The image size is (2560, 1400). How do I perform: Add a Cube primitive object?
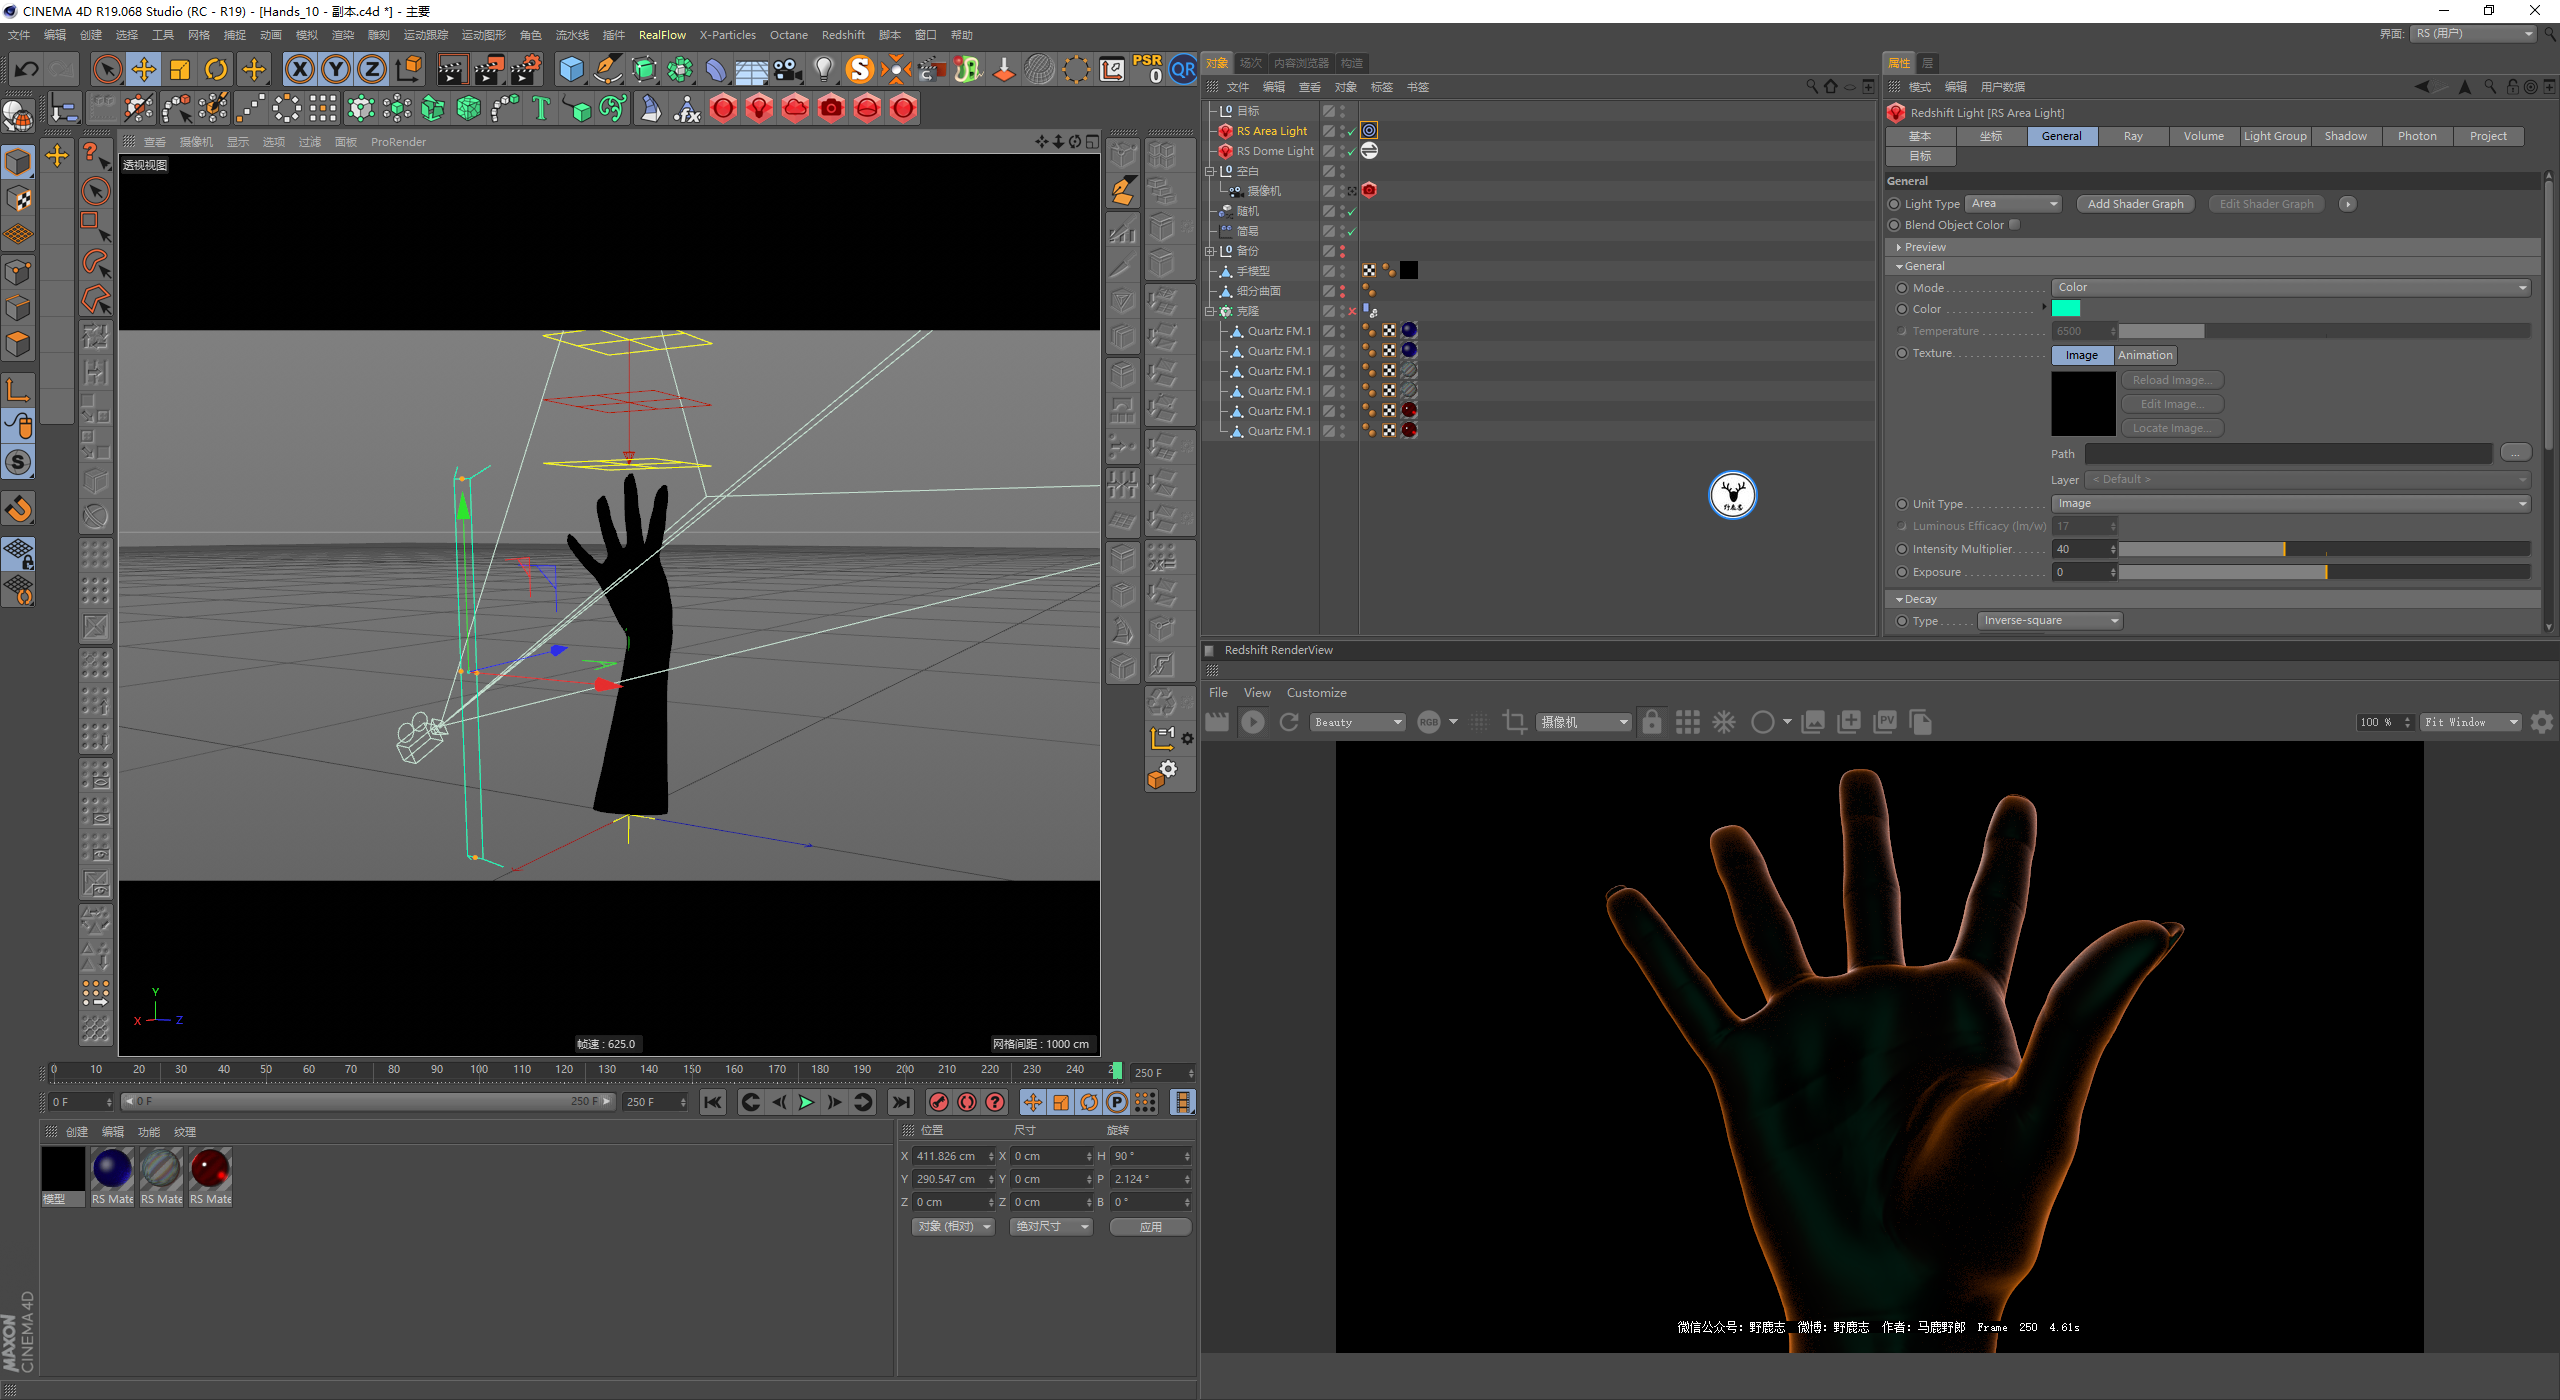click(571, 69)
